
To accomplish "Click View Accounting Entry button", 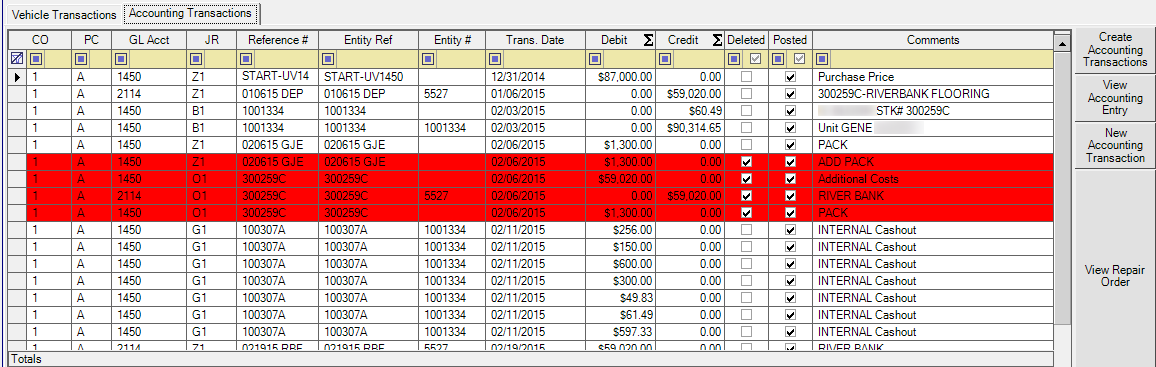I will 1115,97.
